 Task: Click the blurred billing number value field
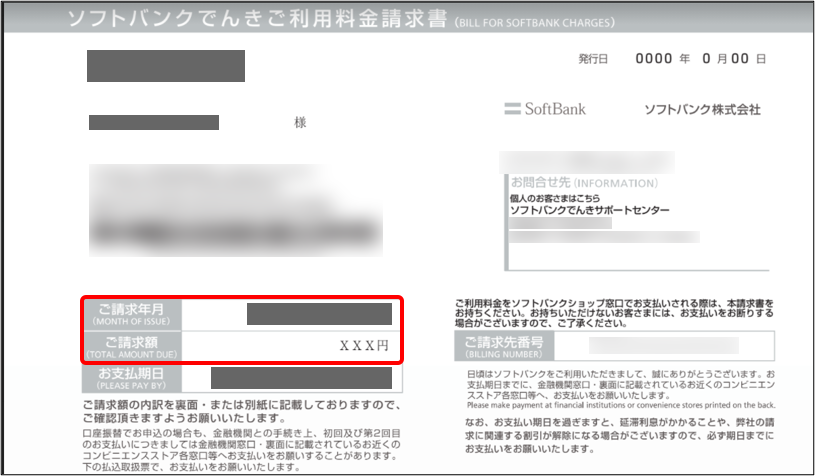point(664,346)
